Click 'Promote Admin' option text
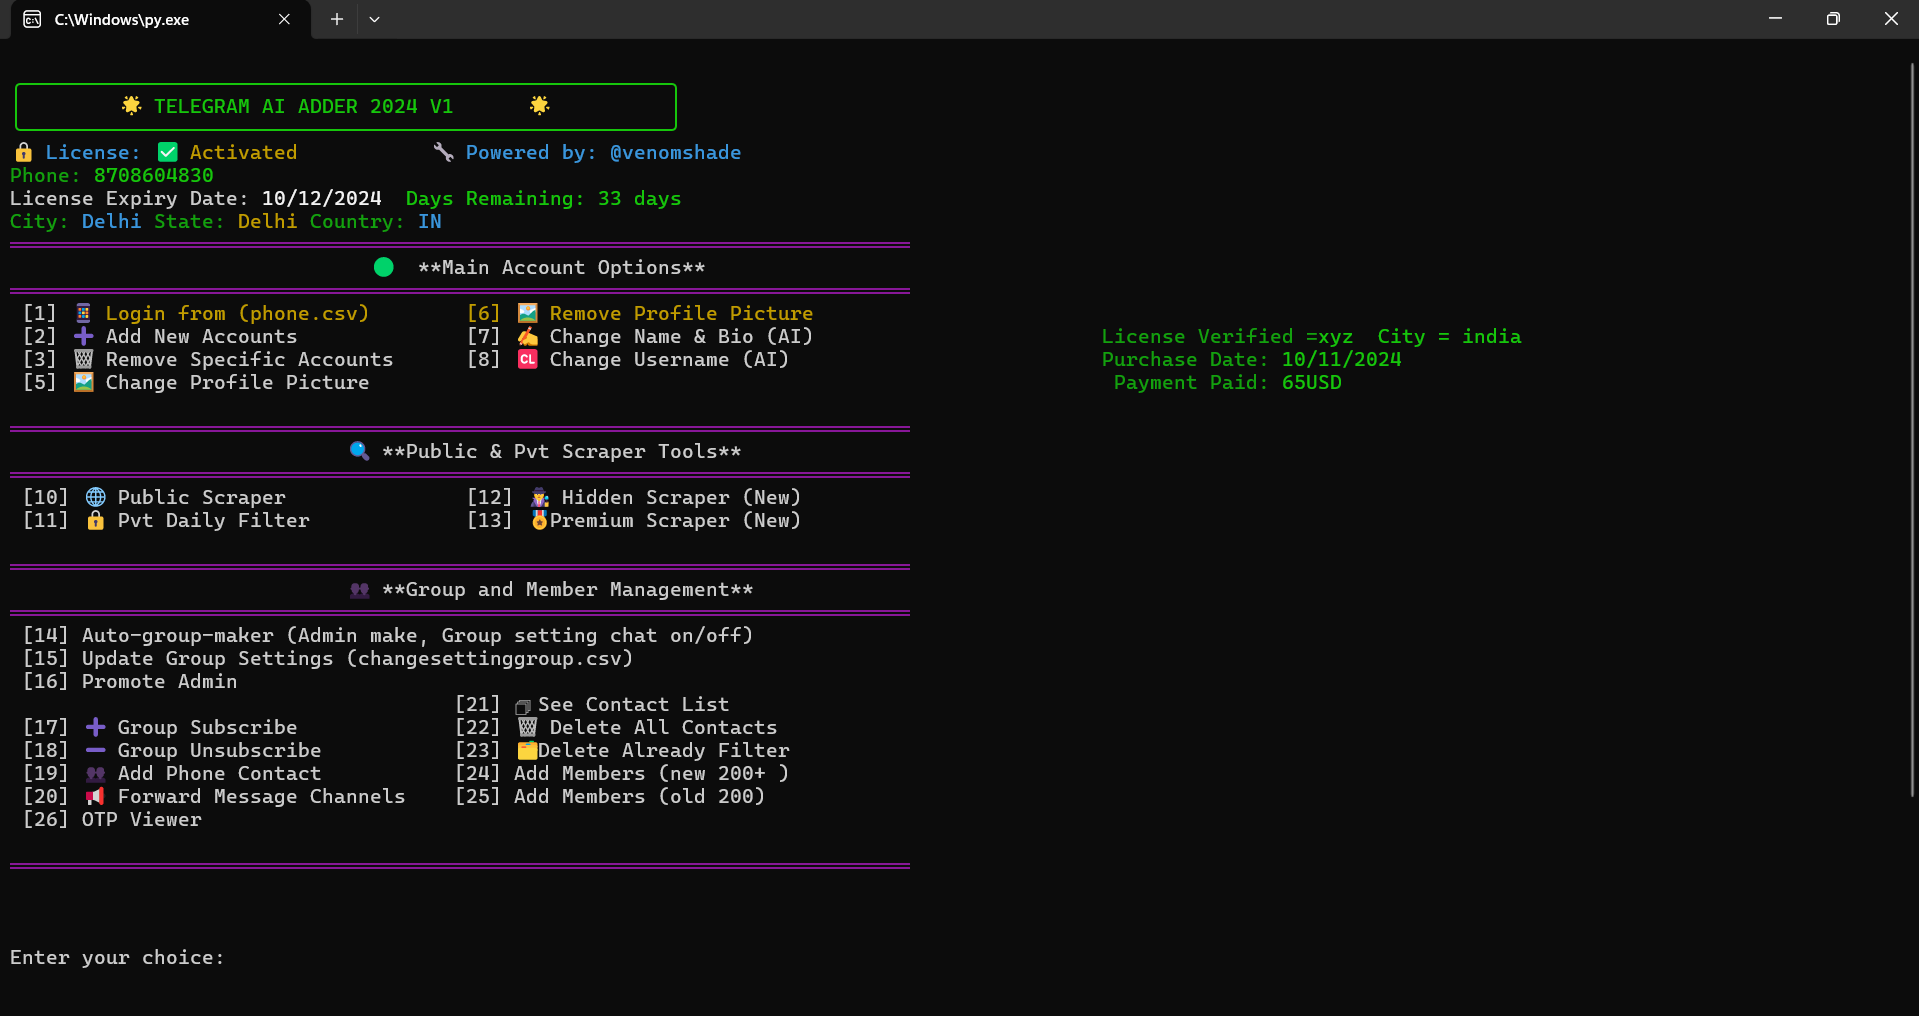This screenshot has width=1919, height=1016. (x=160, y=681)
